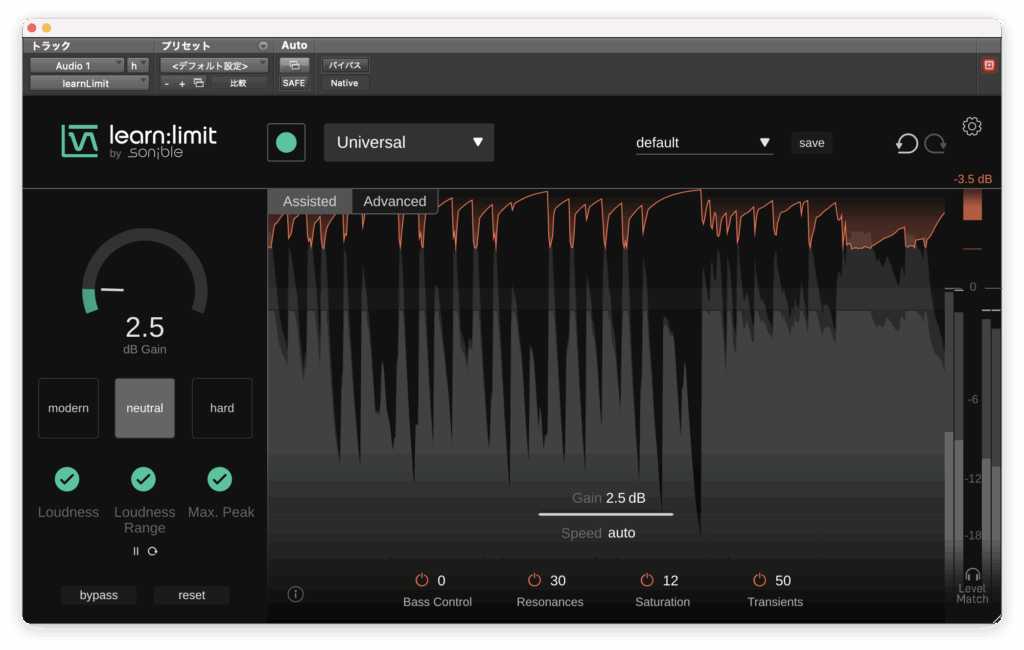Toggle Saturation power icon
Screen dimensions: 1024x650
647,579
